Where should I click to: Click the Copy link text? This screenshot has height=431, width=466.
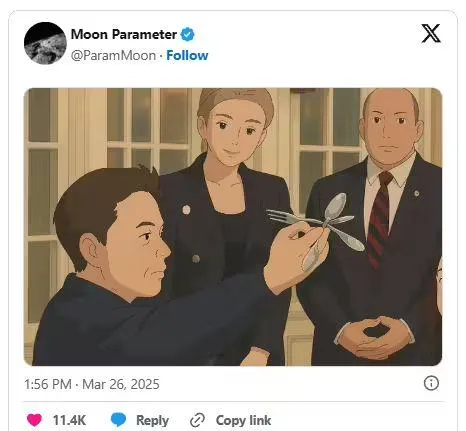(x=243, y=420)
